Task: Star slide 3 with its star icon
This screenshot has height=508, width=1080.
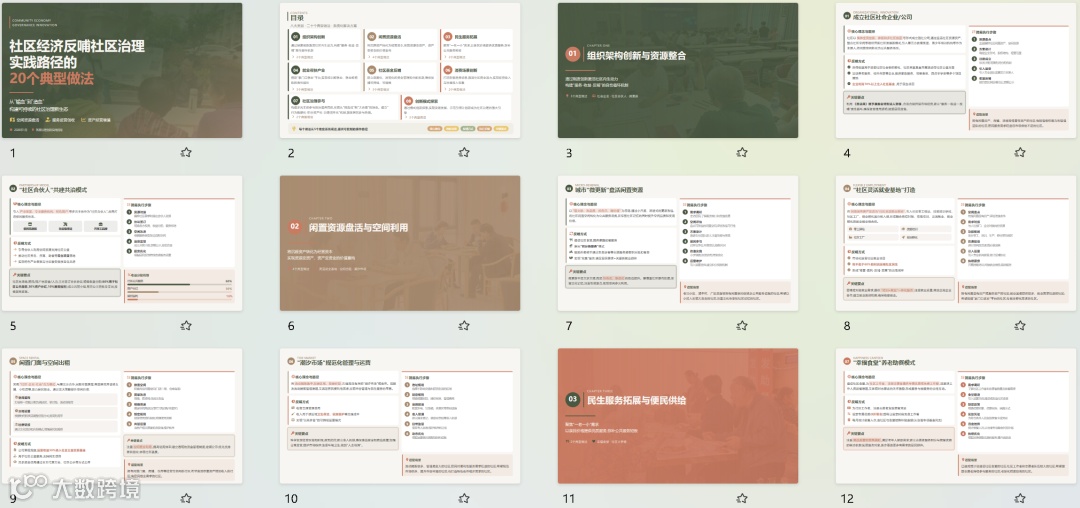Action: point(742,153)
